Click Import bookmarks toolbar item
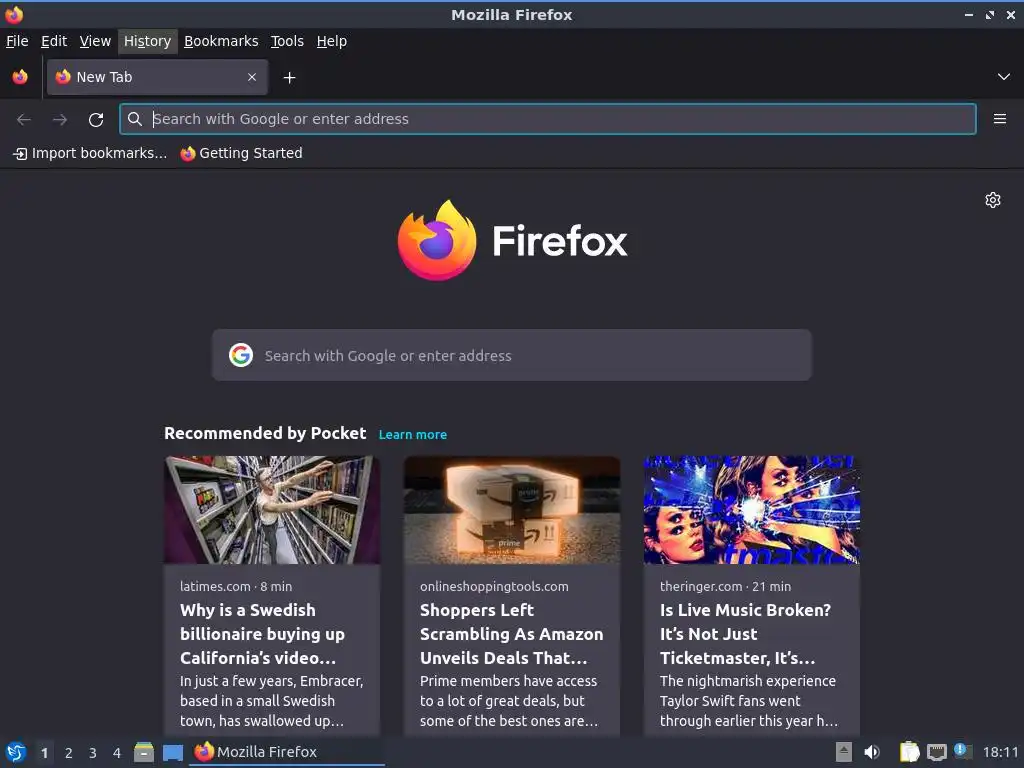Screen dimensions: 1024x768 90,153
